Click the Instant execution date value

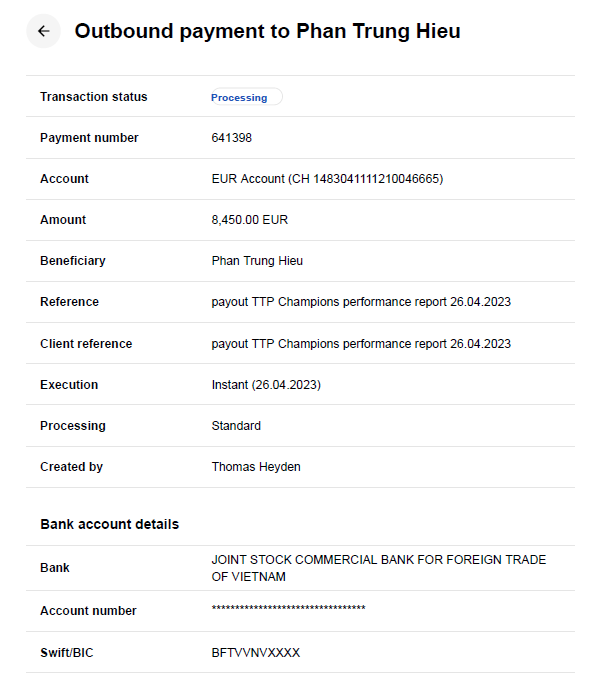266,385
